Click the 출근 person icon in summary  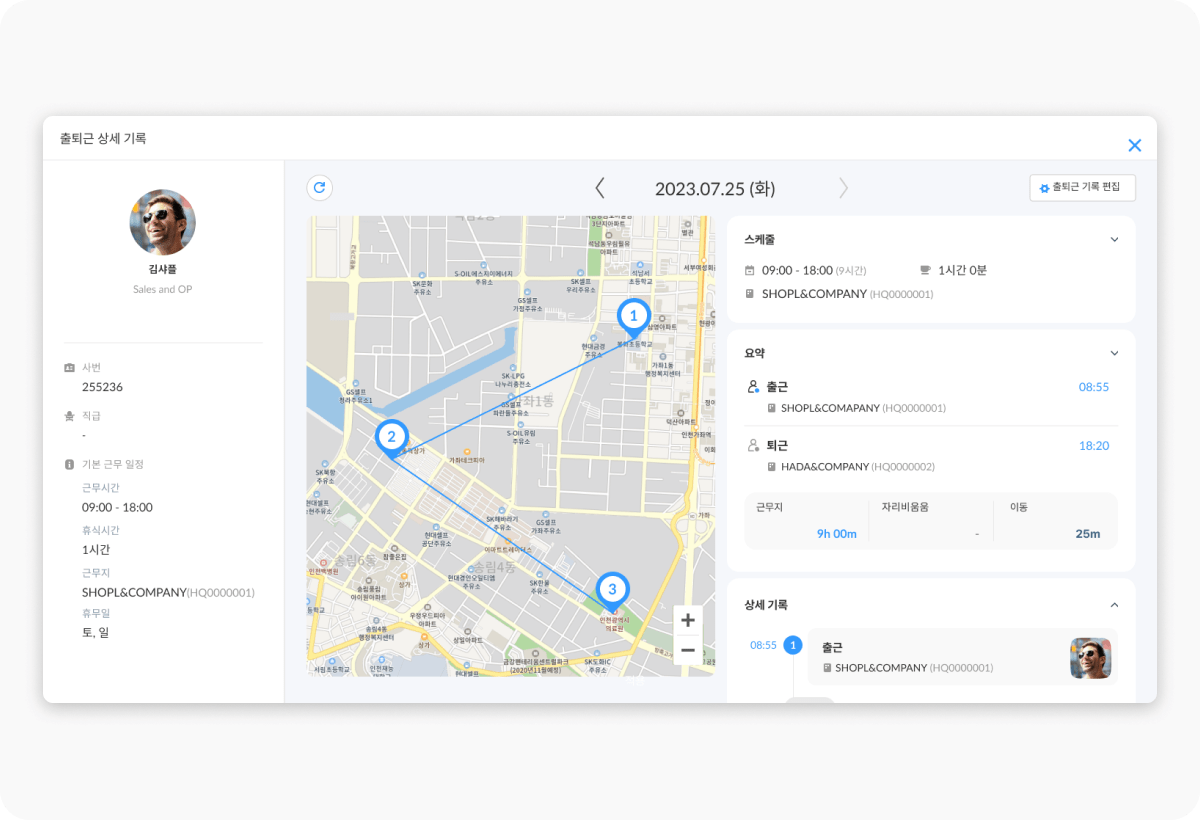(x=753, y=386)
